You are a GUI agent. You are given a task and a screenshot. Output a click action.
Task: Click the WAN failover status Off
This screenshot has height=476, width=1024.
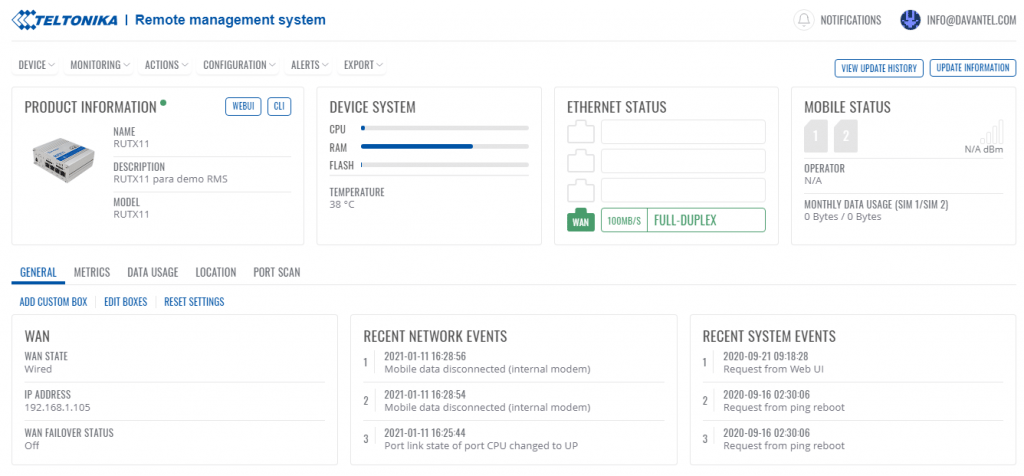click(32, 446)
